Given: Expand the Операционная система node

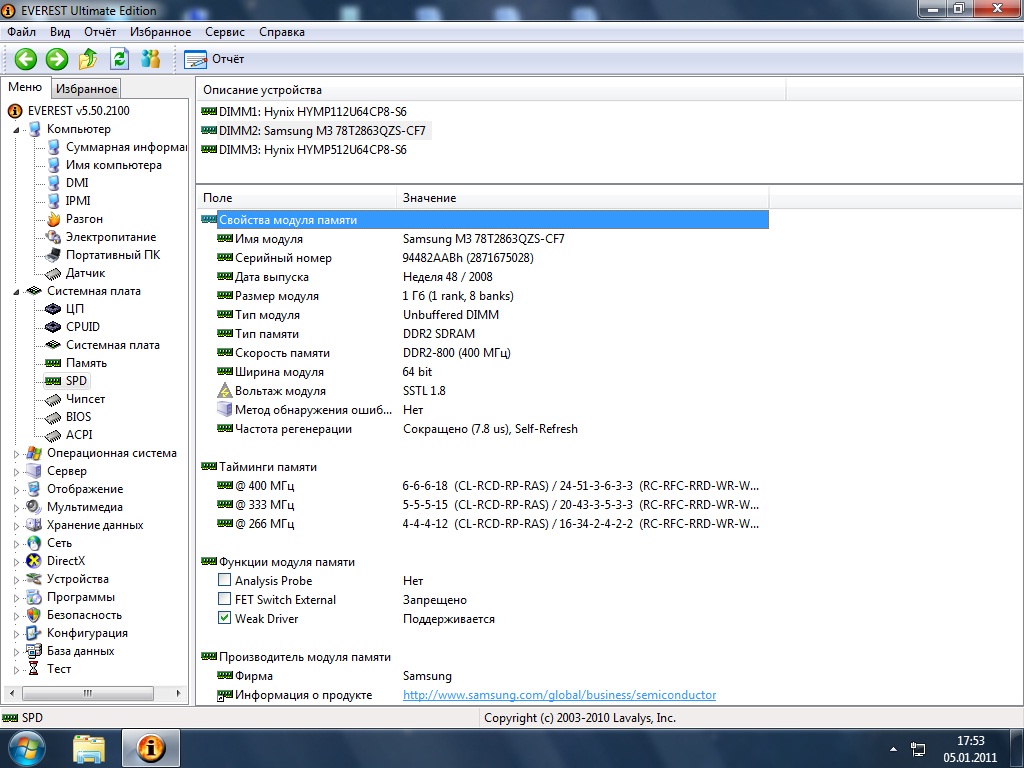Looking at the screenshot, I should pyautogui.click(x=17, y=453).
